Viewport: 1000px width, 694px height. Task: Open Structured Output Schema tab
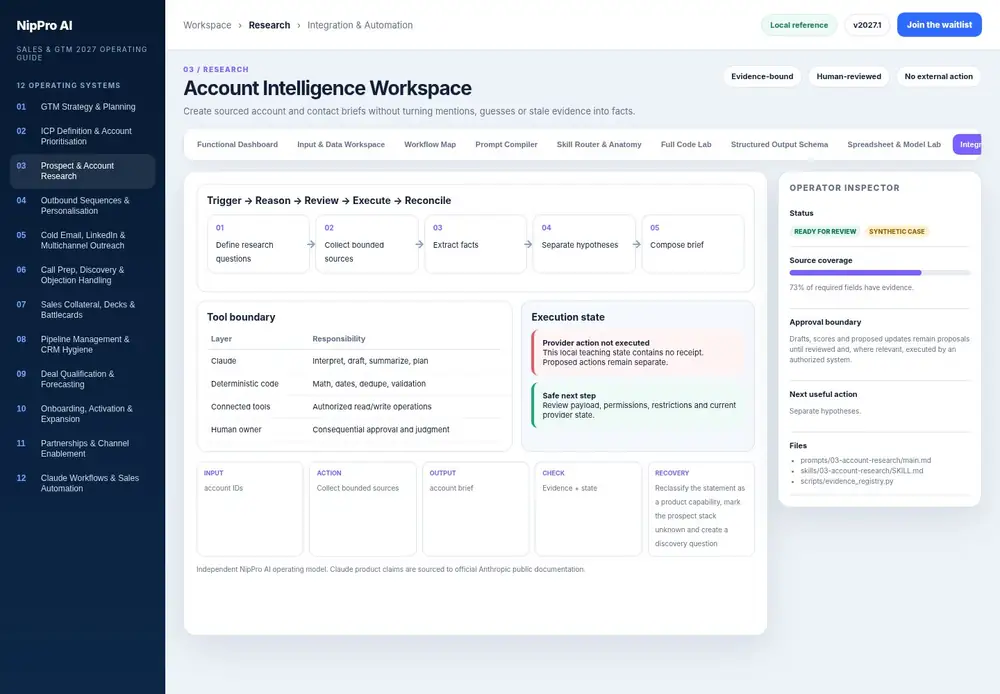779,144
